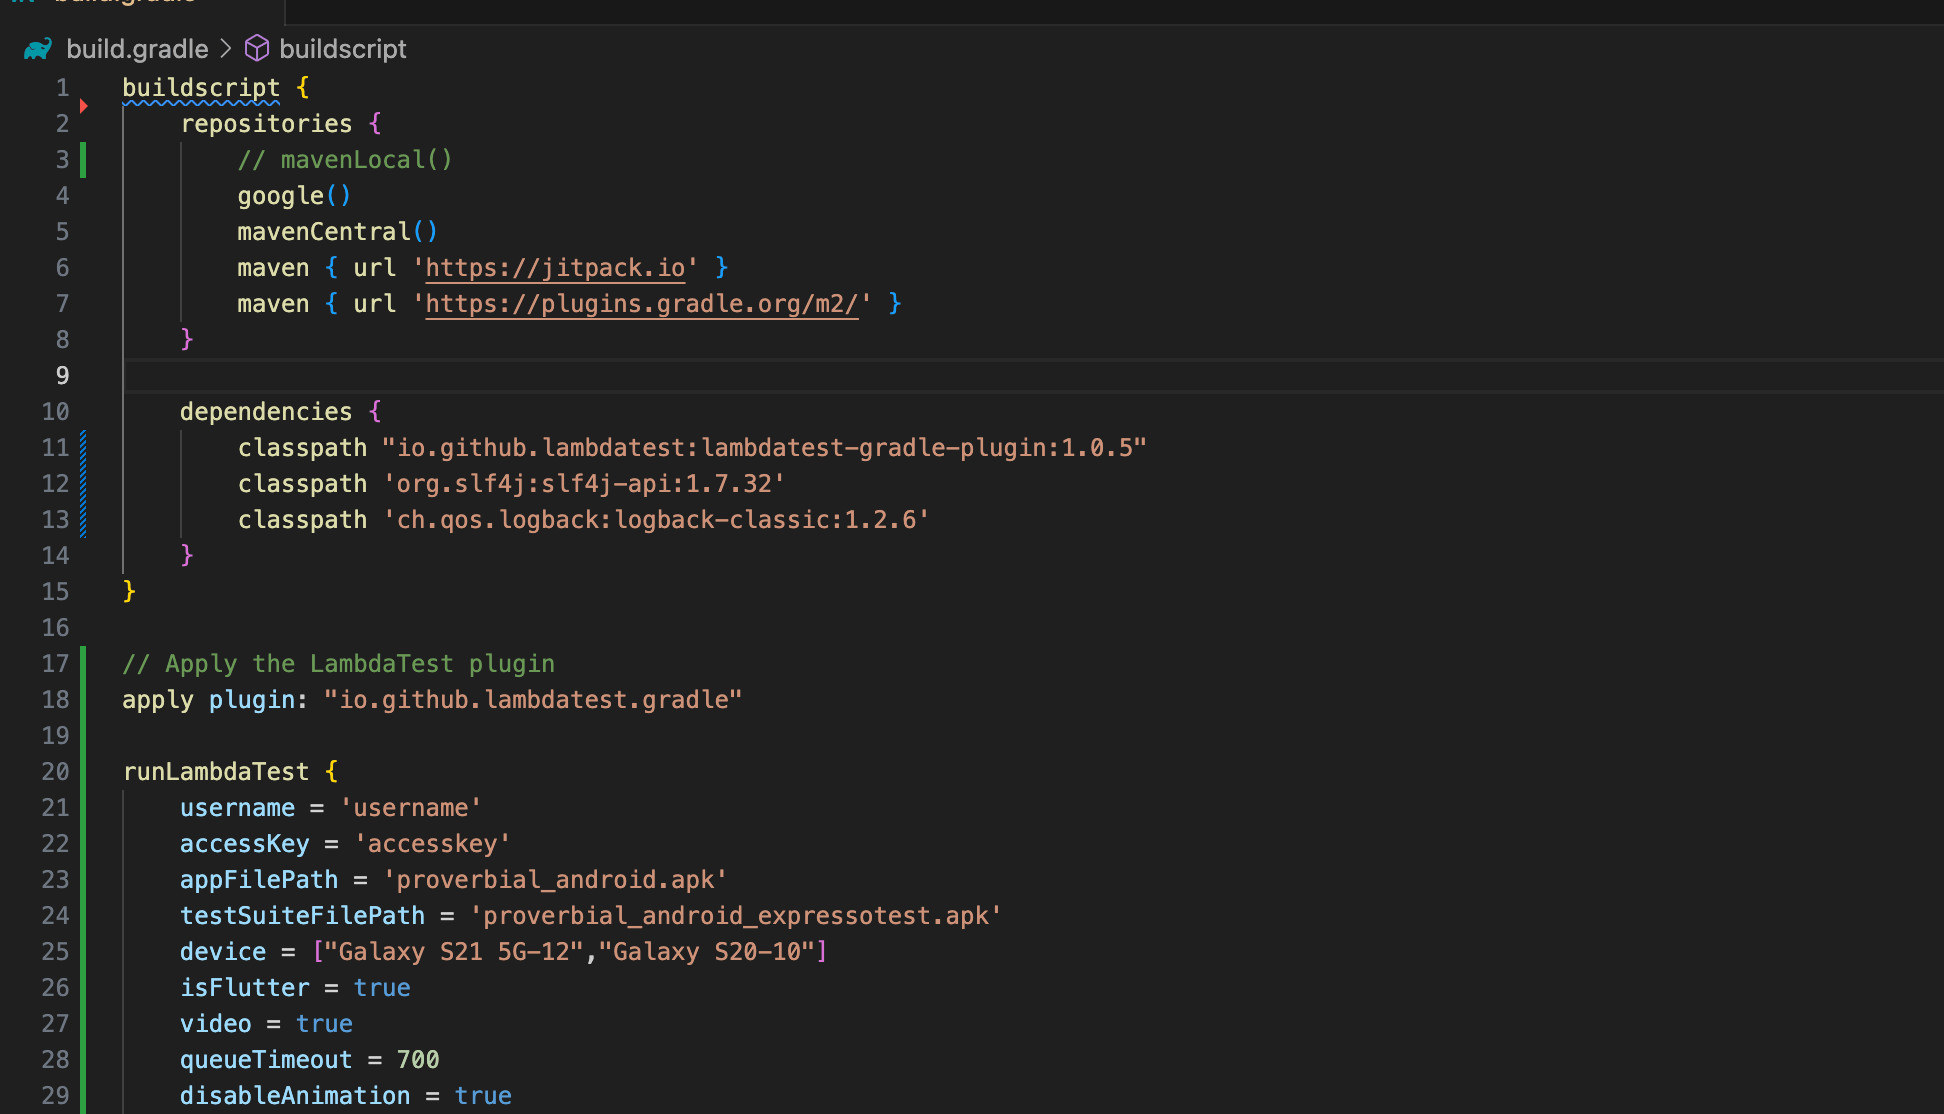
Task: Click the 700 queueTimeout value
Action: pos(418,1060)
